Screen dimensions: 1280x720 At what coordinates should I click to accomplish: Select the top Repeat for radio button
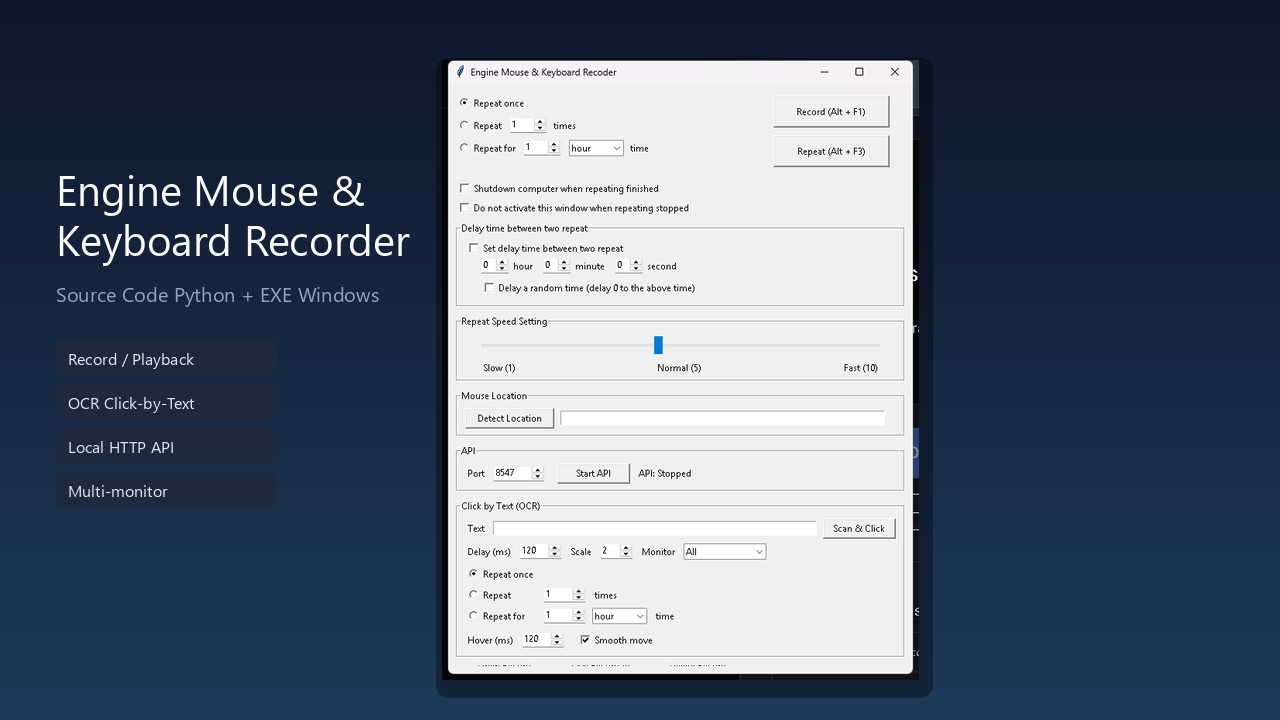tap(464, 148)
